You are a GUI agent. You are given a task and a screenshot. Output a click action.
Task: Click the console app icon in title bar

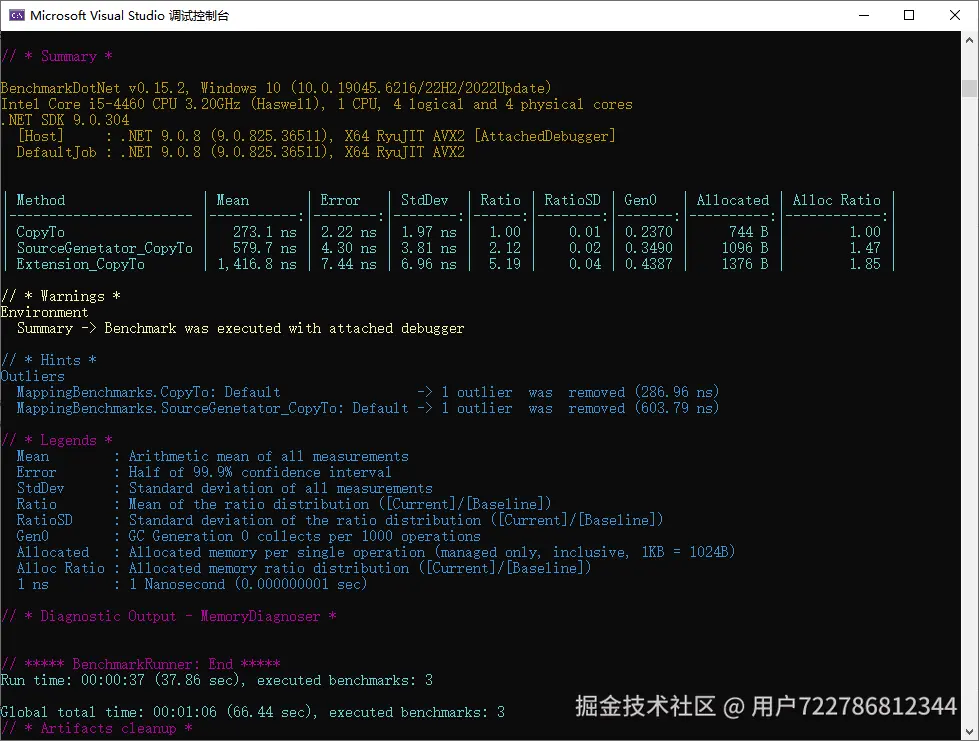(x=17, y=16)
